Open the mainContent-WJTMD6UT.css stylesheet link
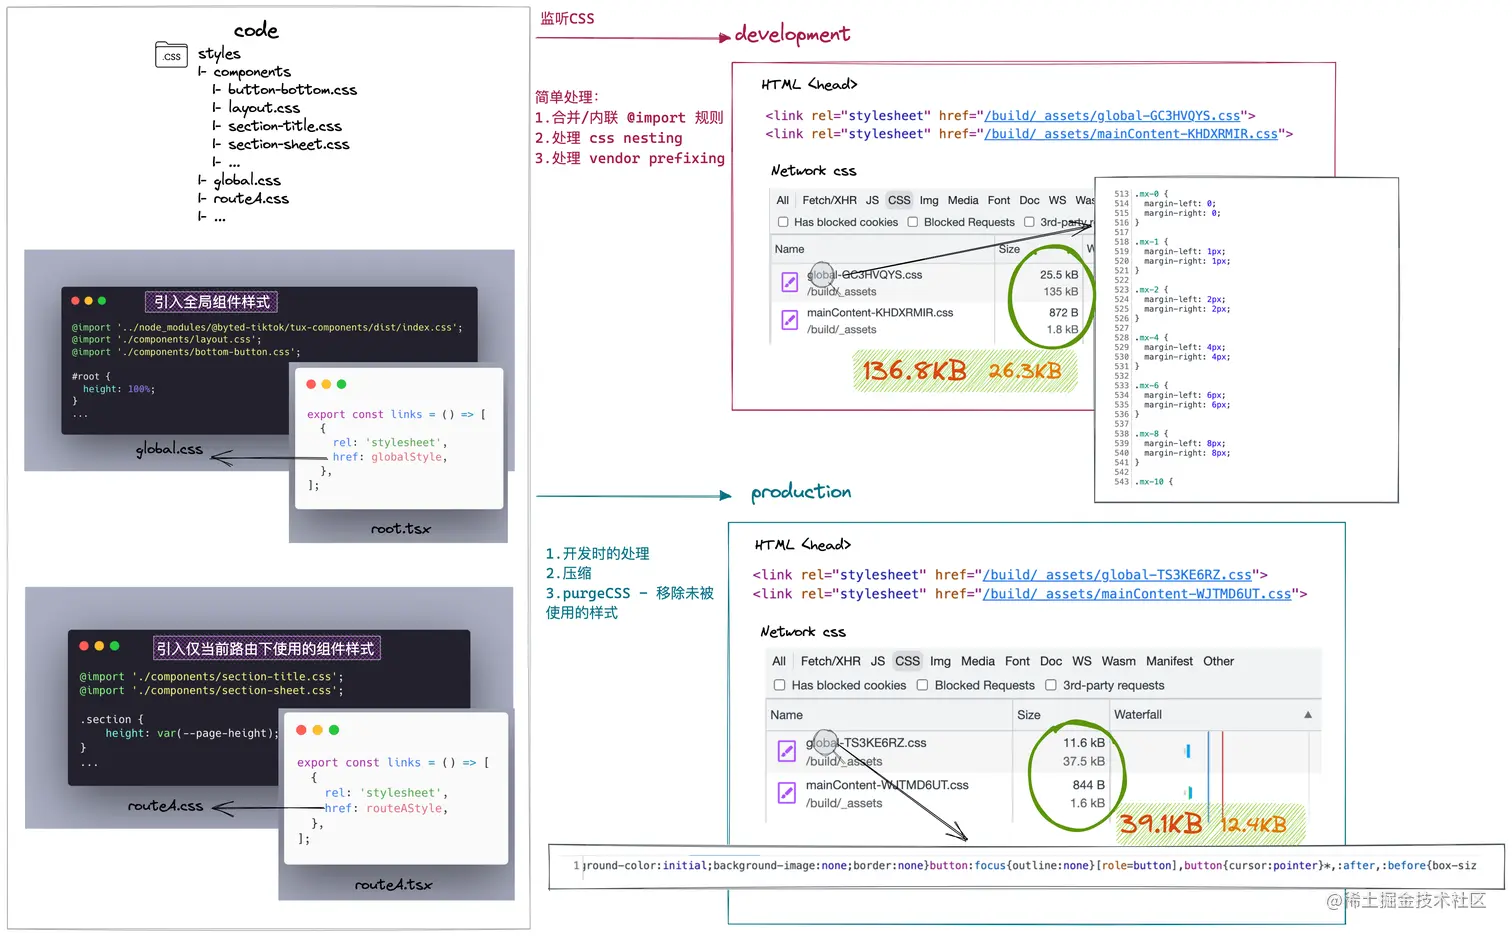 point(1137,594)
